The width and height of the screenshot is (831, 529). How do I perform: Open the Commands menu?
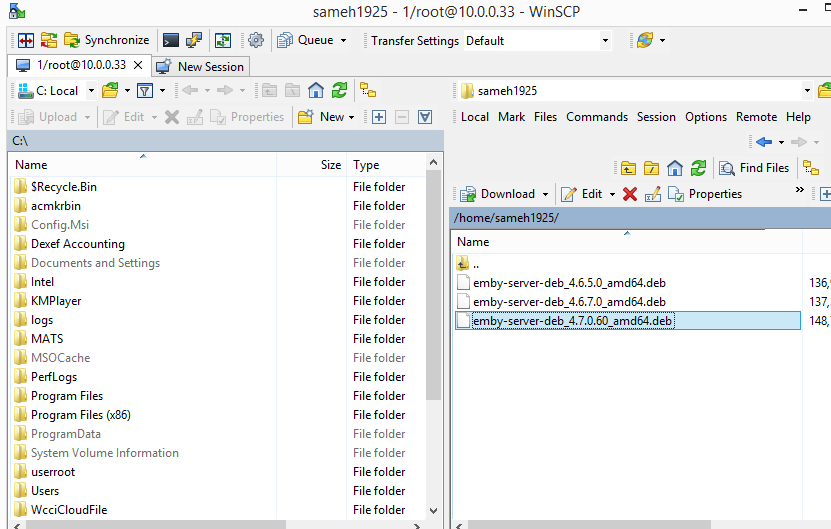(597, 117)
